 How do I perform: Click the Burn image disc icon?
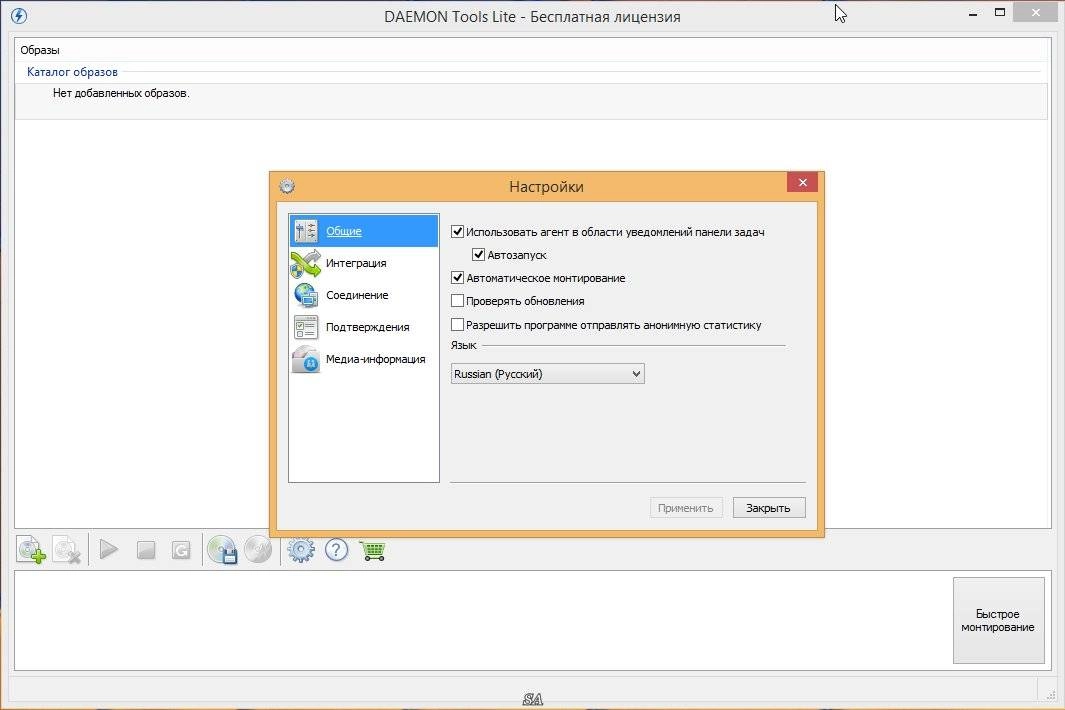(x=258, y=550)
